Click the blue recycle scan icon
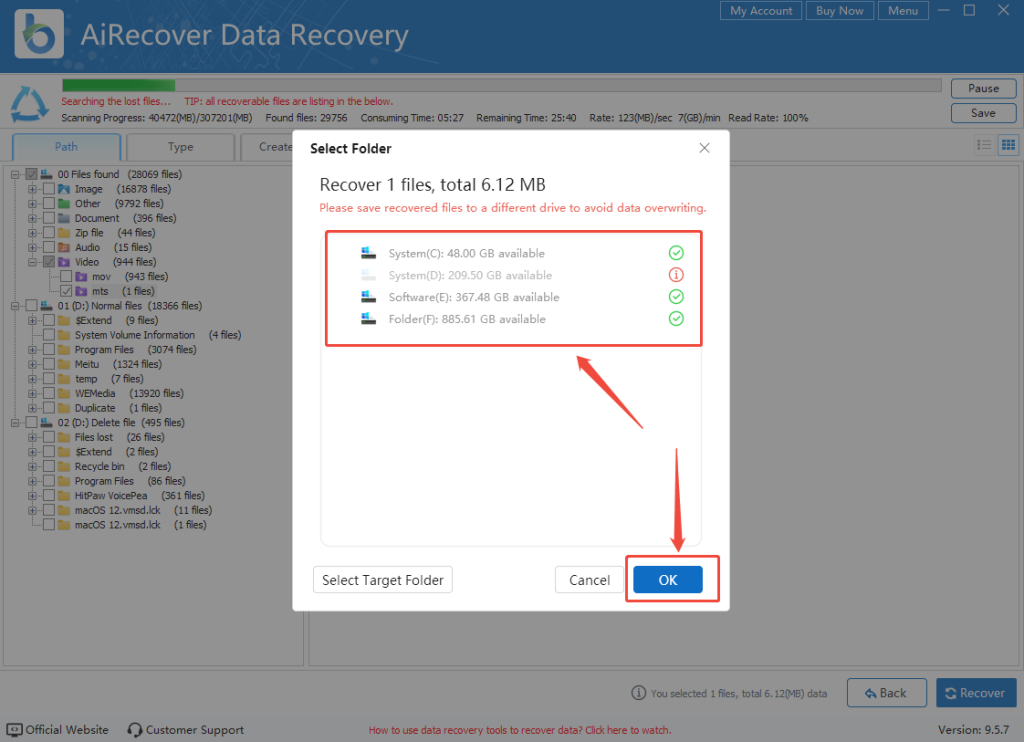The image size is (1024, 742). click(28, 103)
